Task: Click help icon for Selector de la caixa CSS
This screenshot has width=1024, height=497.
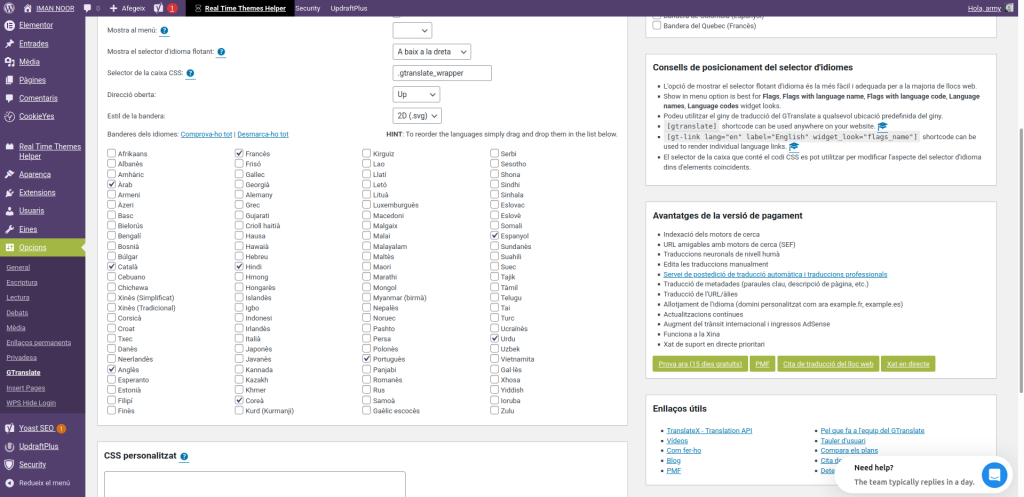Action: [190, 73]
